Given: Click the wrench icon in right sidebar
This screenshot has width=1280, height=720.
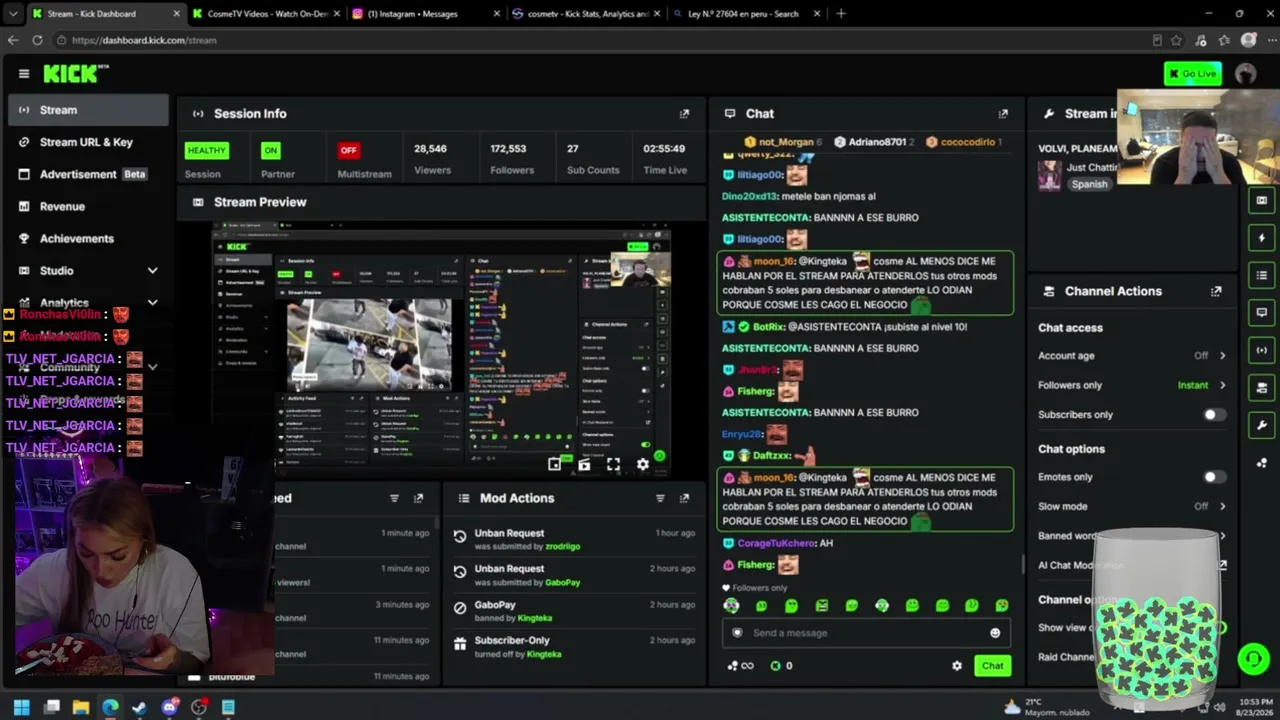Looking at the screenshot, I should 1261,425.
